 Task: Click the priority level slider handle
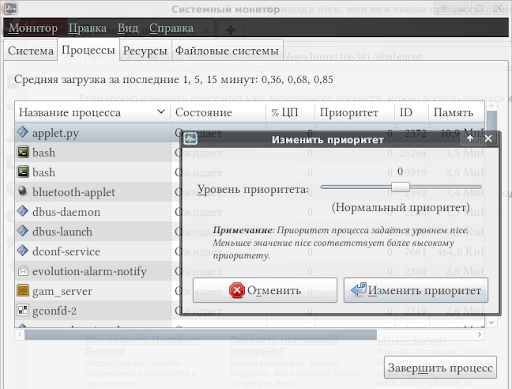pos(400,187)
